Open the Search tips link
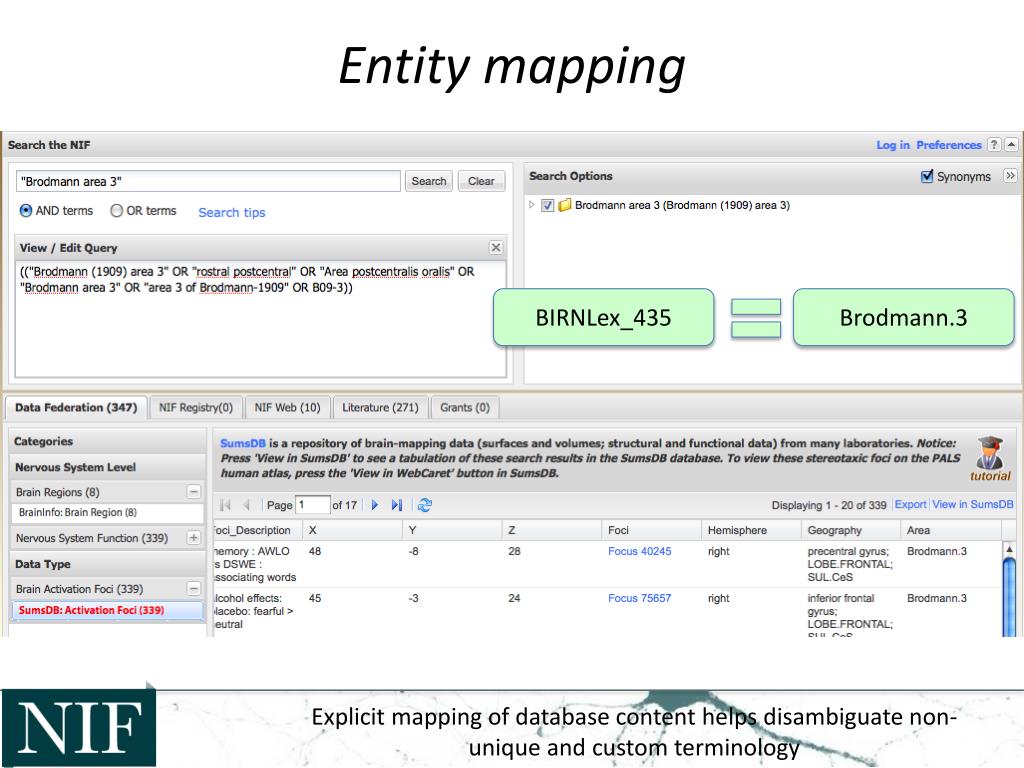 232,212
